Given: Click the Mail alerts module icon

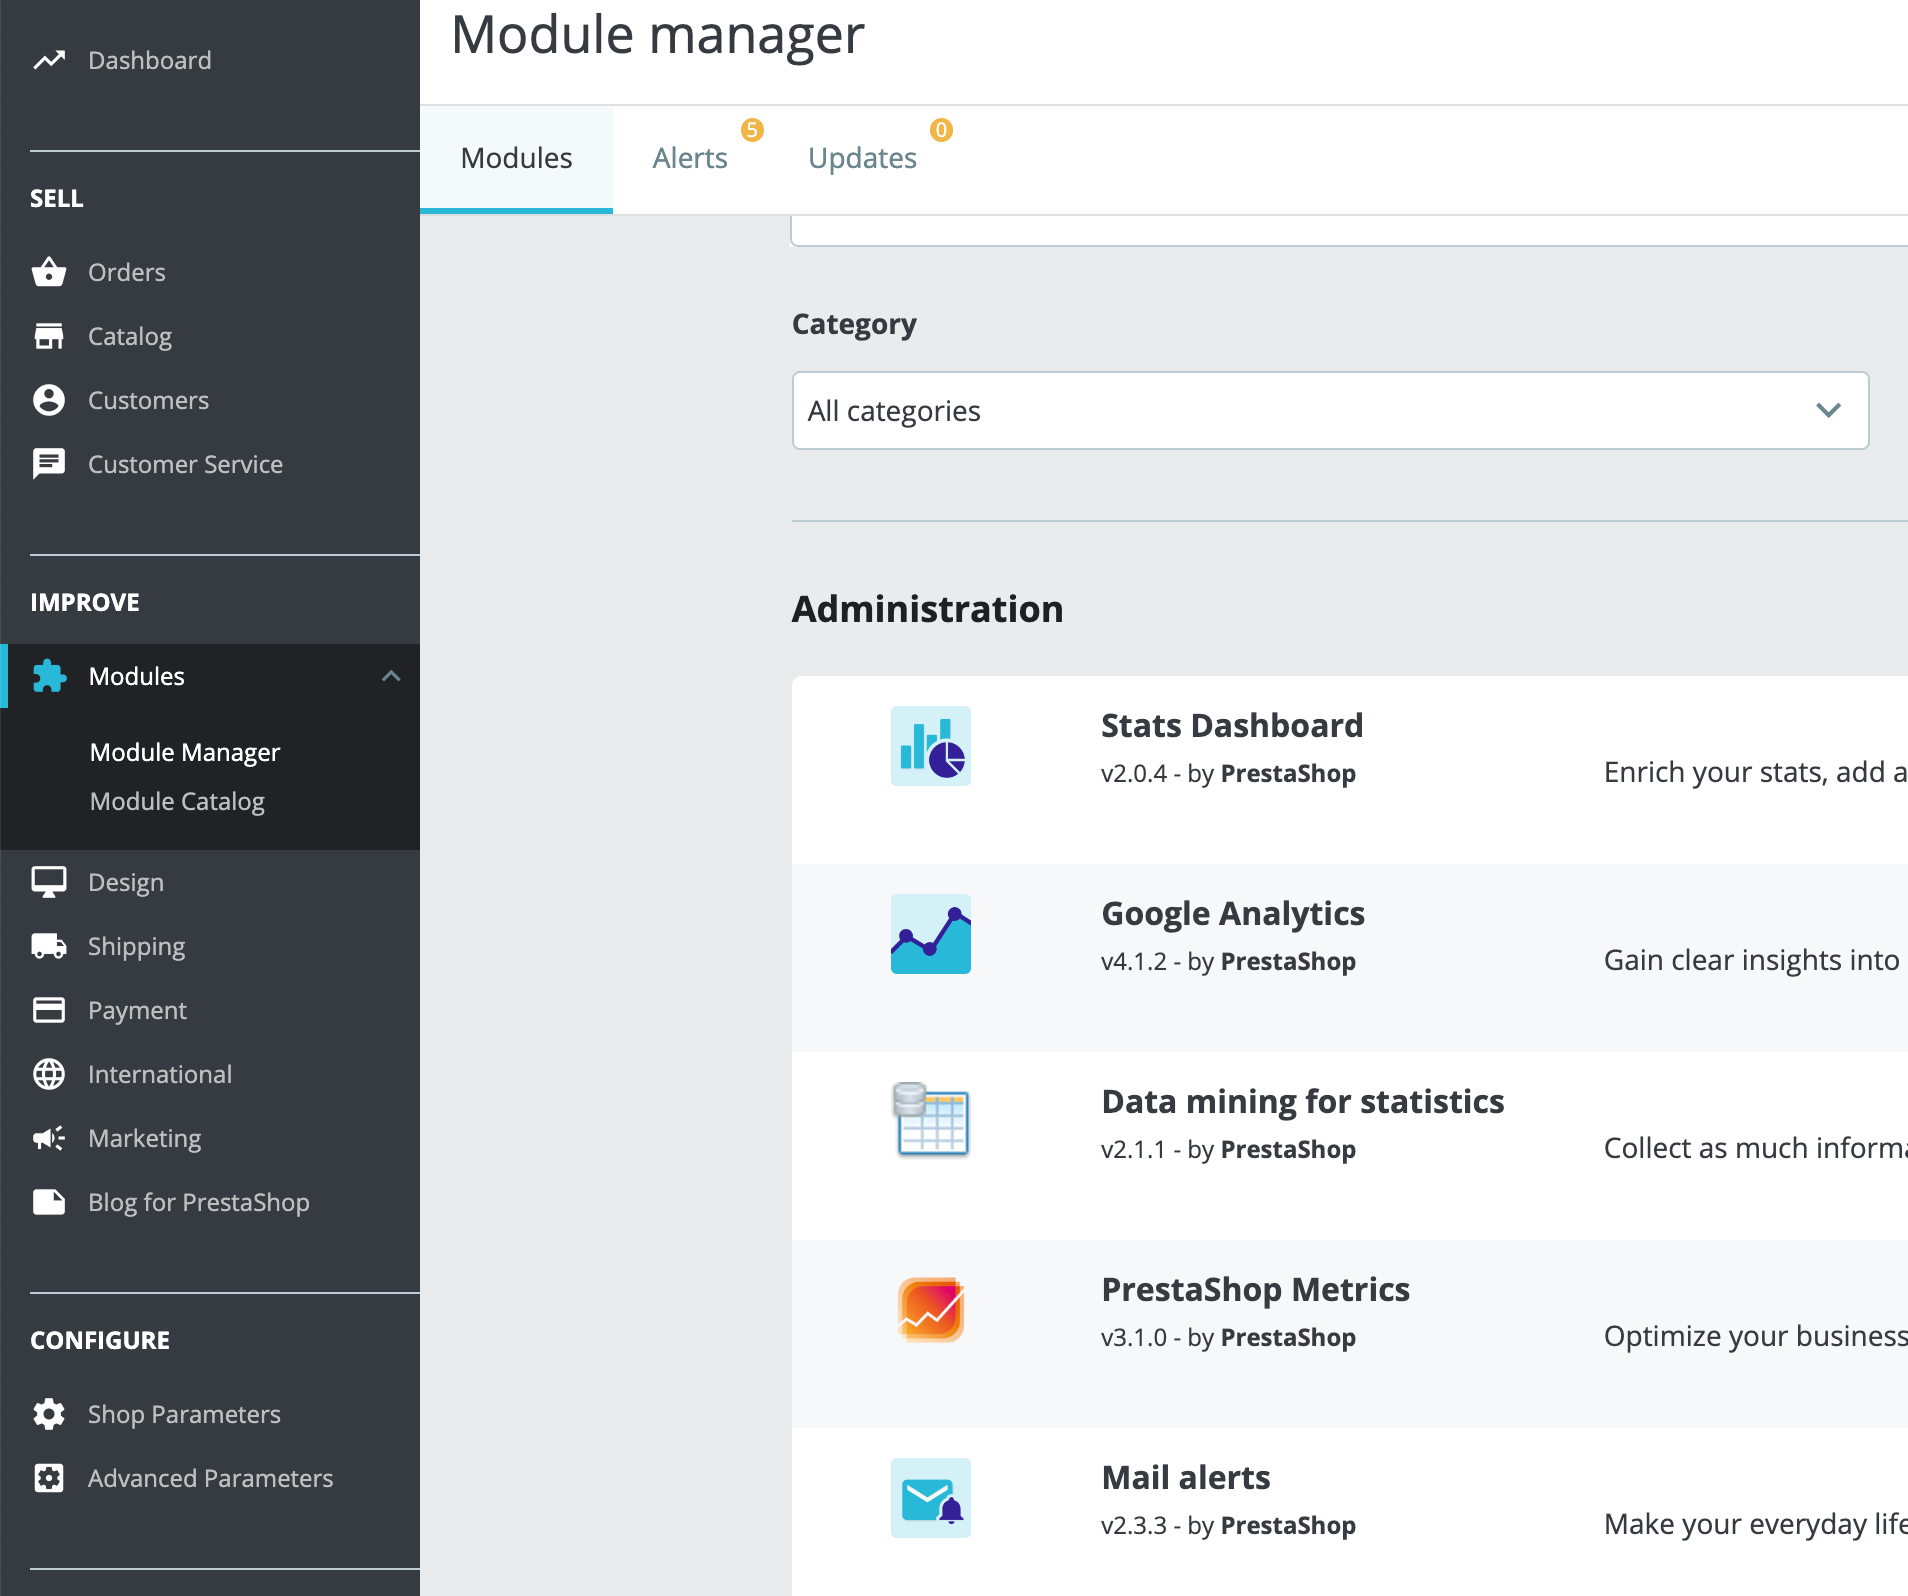Looking at the screenshot, I should pos(930,1498).
